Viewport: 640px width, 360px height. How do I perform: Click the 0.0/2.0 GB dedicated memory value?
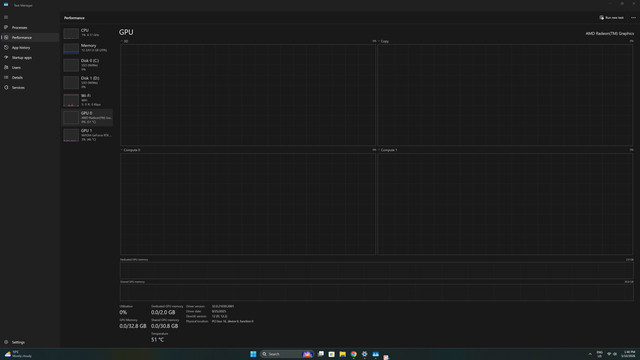[x=163, y=312]
